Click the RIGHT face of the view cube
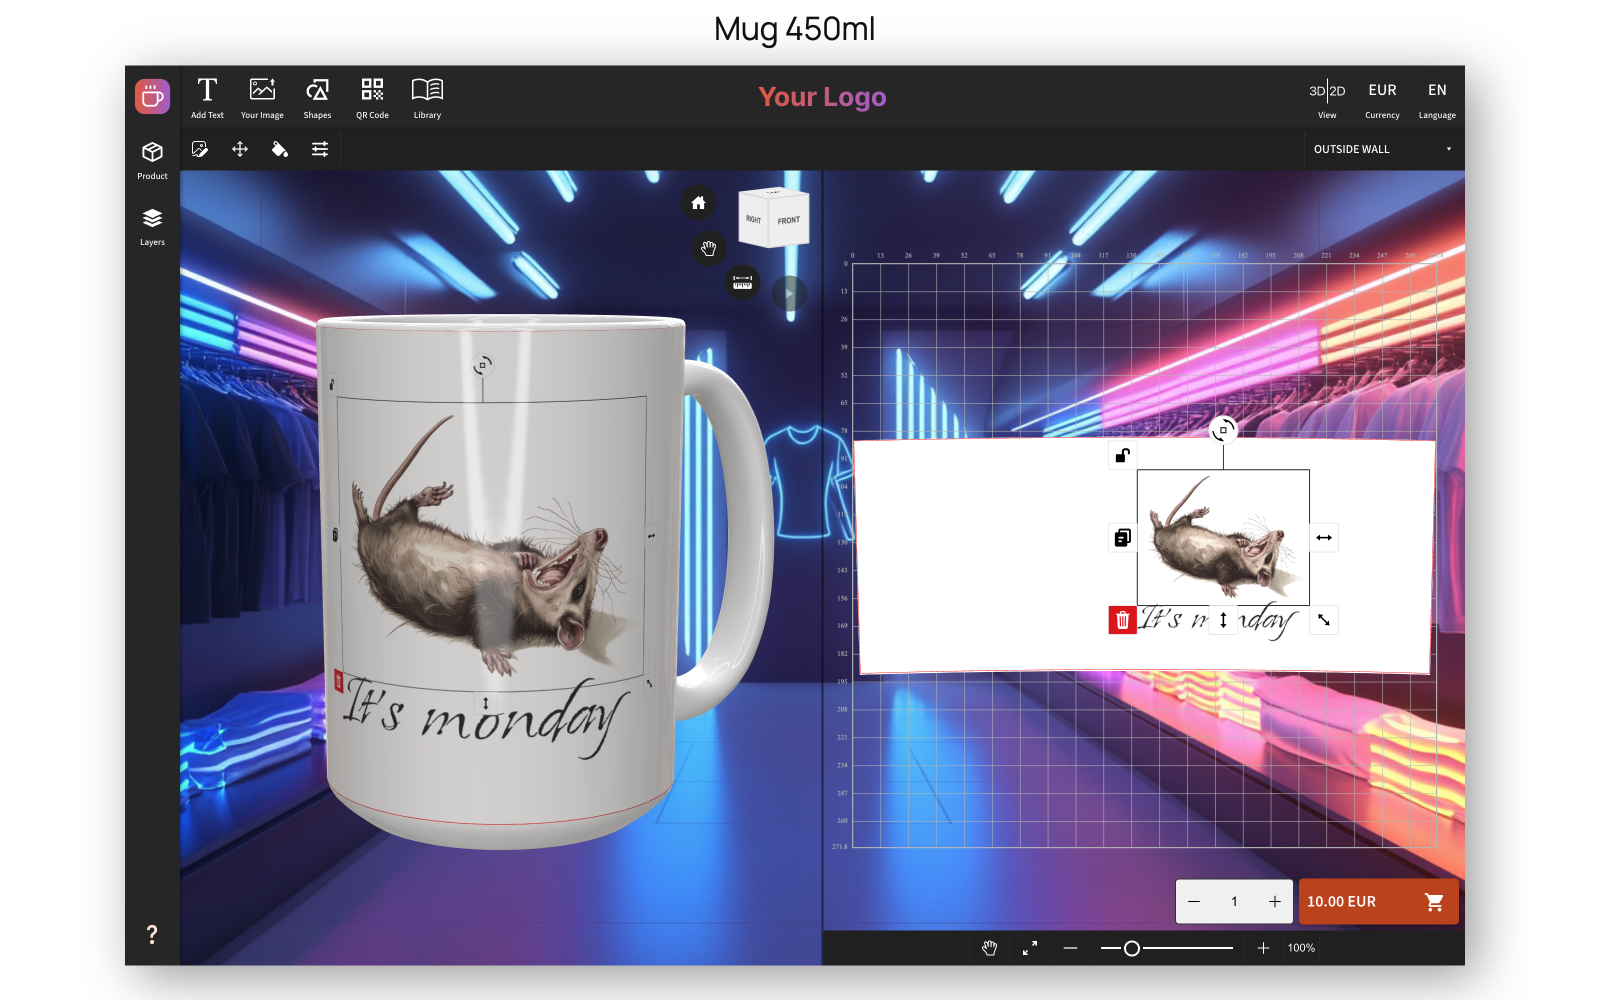 [753, 219]
